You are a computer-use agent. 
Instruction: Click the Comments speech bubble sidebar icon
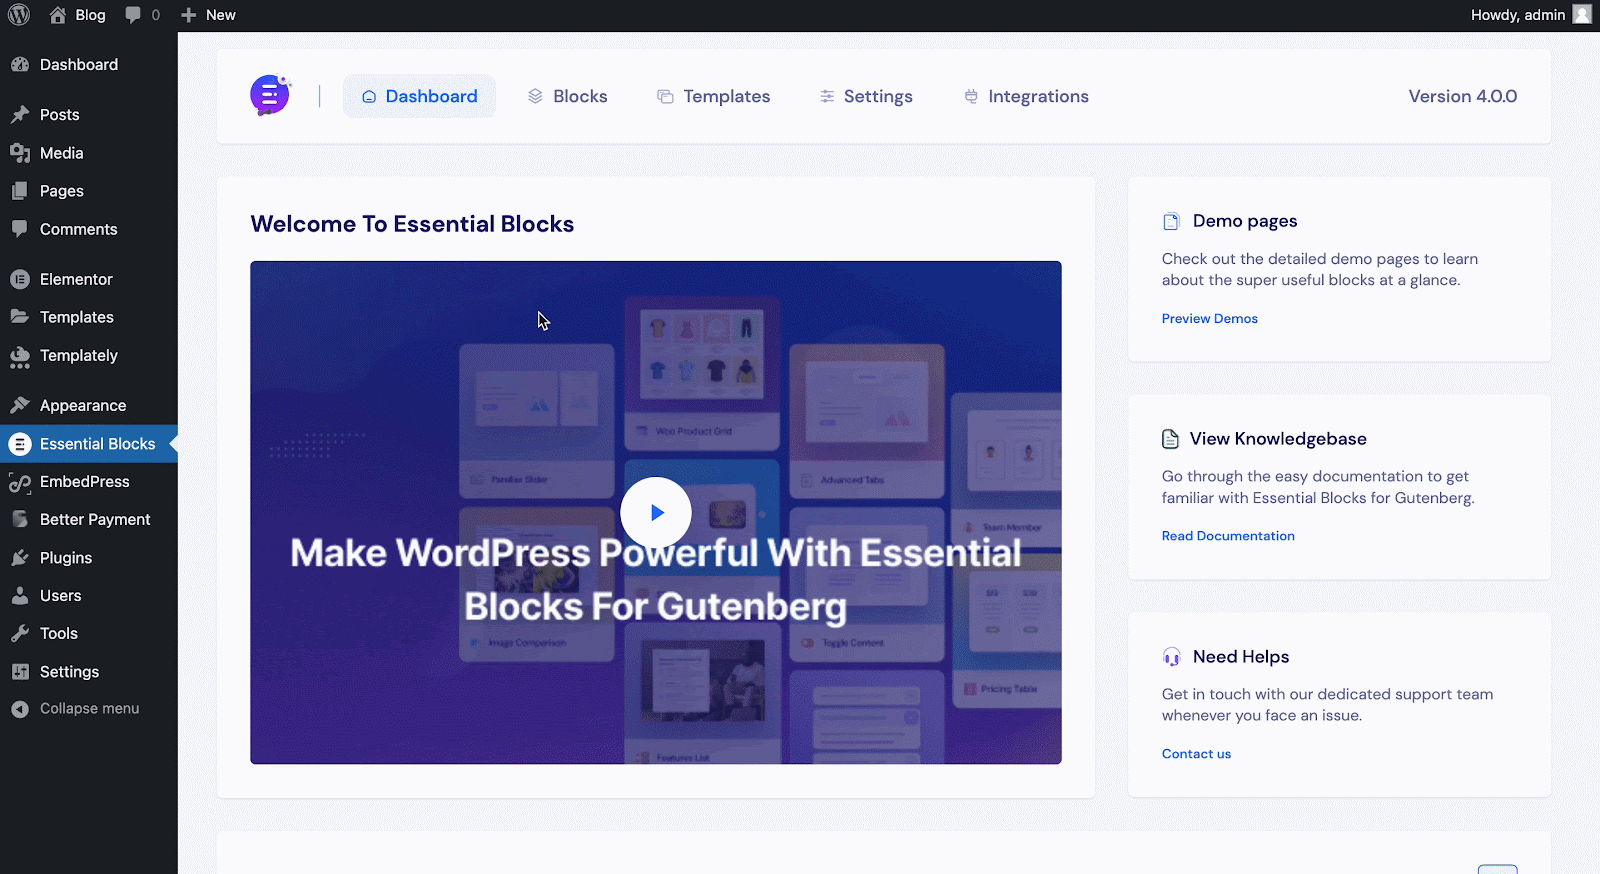20,229
